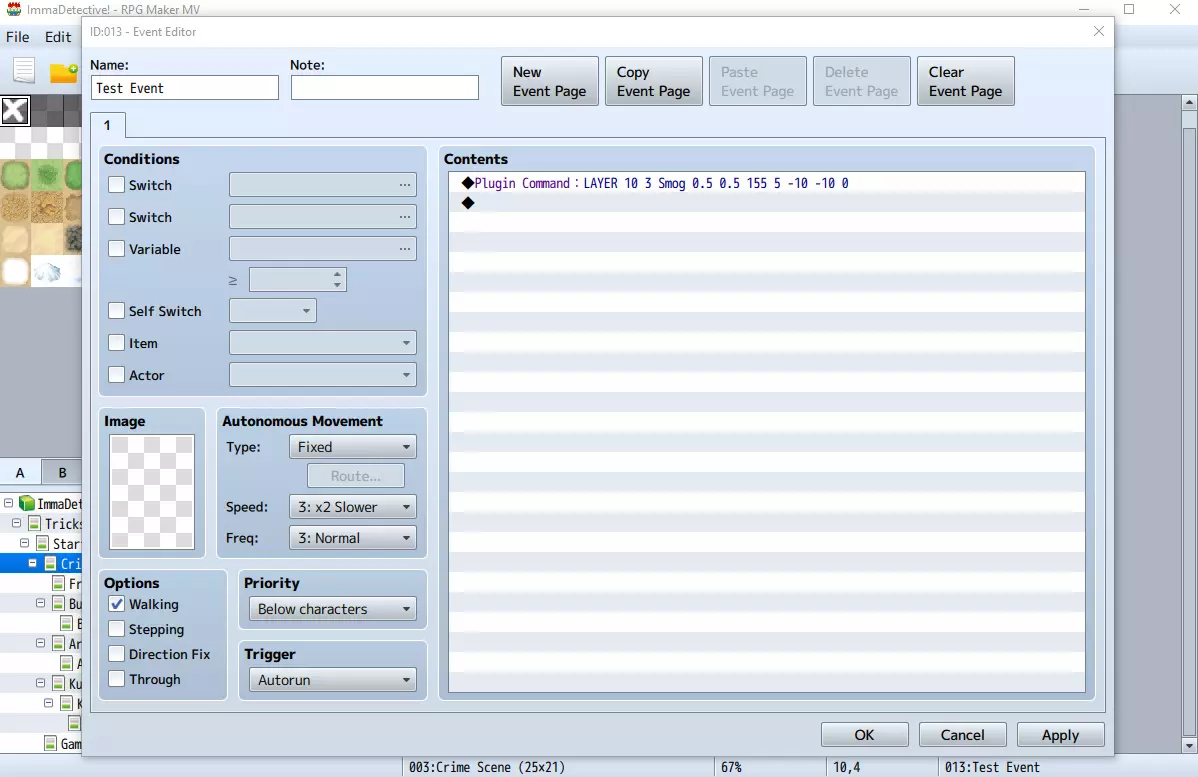Image resolution: width=1198 pixels, height=777 pixels.
Task: Open the Actor condition dropdown
Action: 322,375
